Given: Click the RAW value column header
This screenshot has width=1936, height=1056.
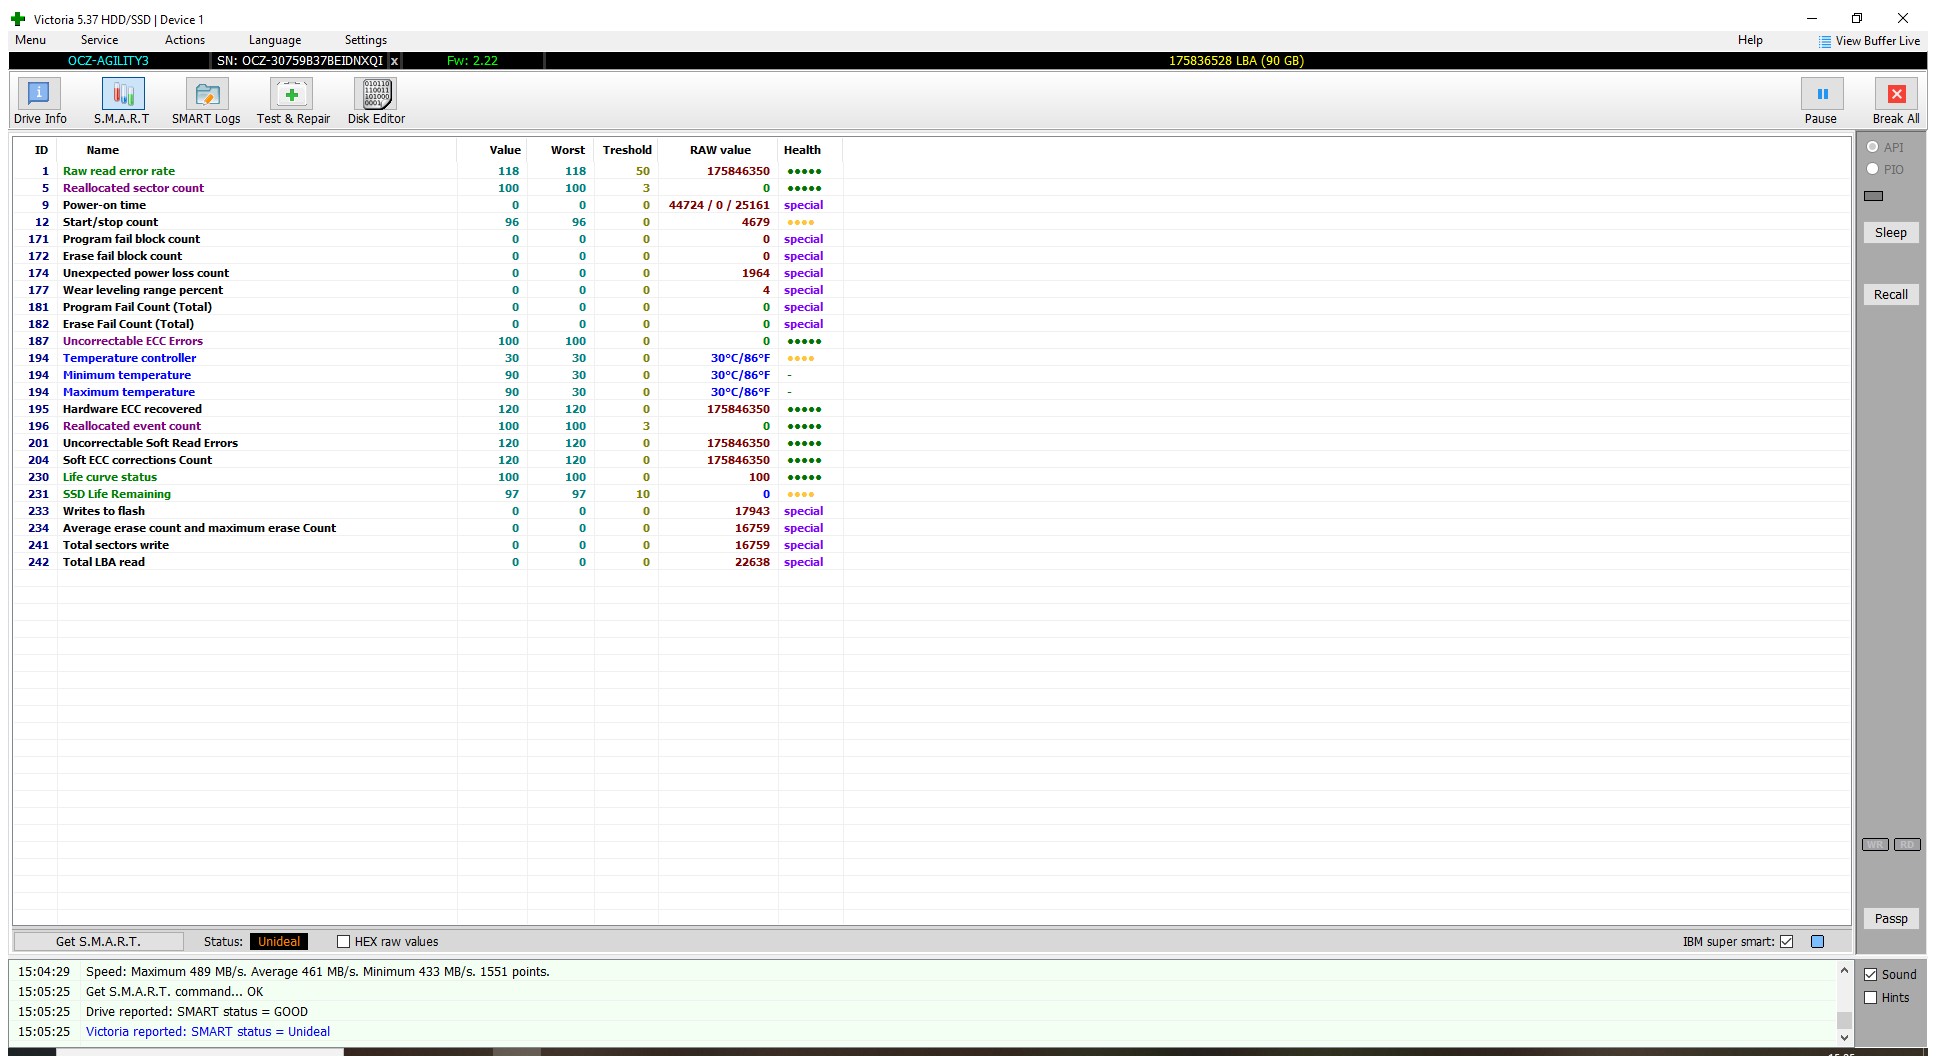Looking at the screenshot, I should click(x=720, y=150).
